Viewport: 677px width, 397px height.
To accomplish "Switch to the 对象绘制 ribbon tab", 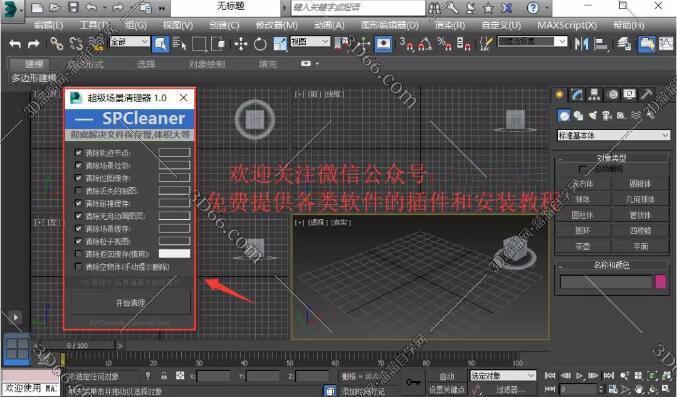I will (207, 64).
